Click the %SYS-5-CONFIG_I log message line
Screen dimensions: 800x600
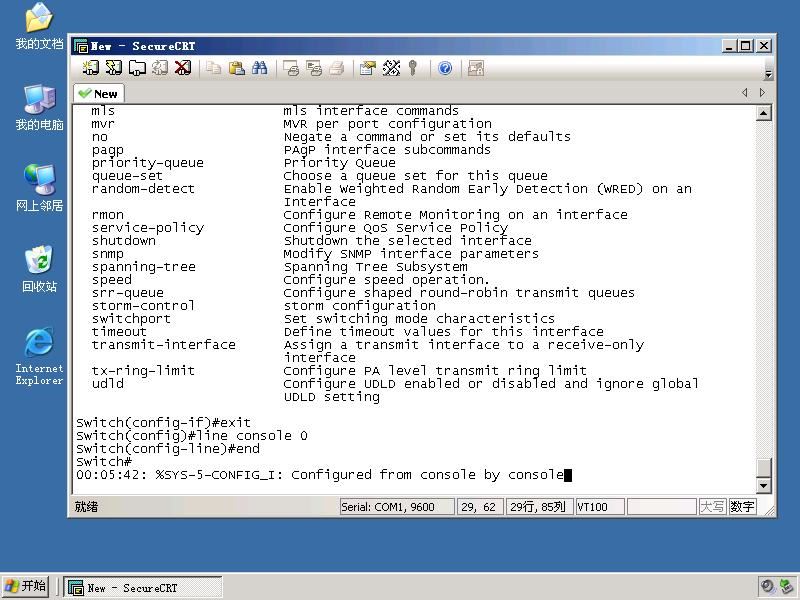[320, 475]
